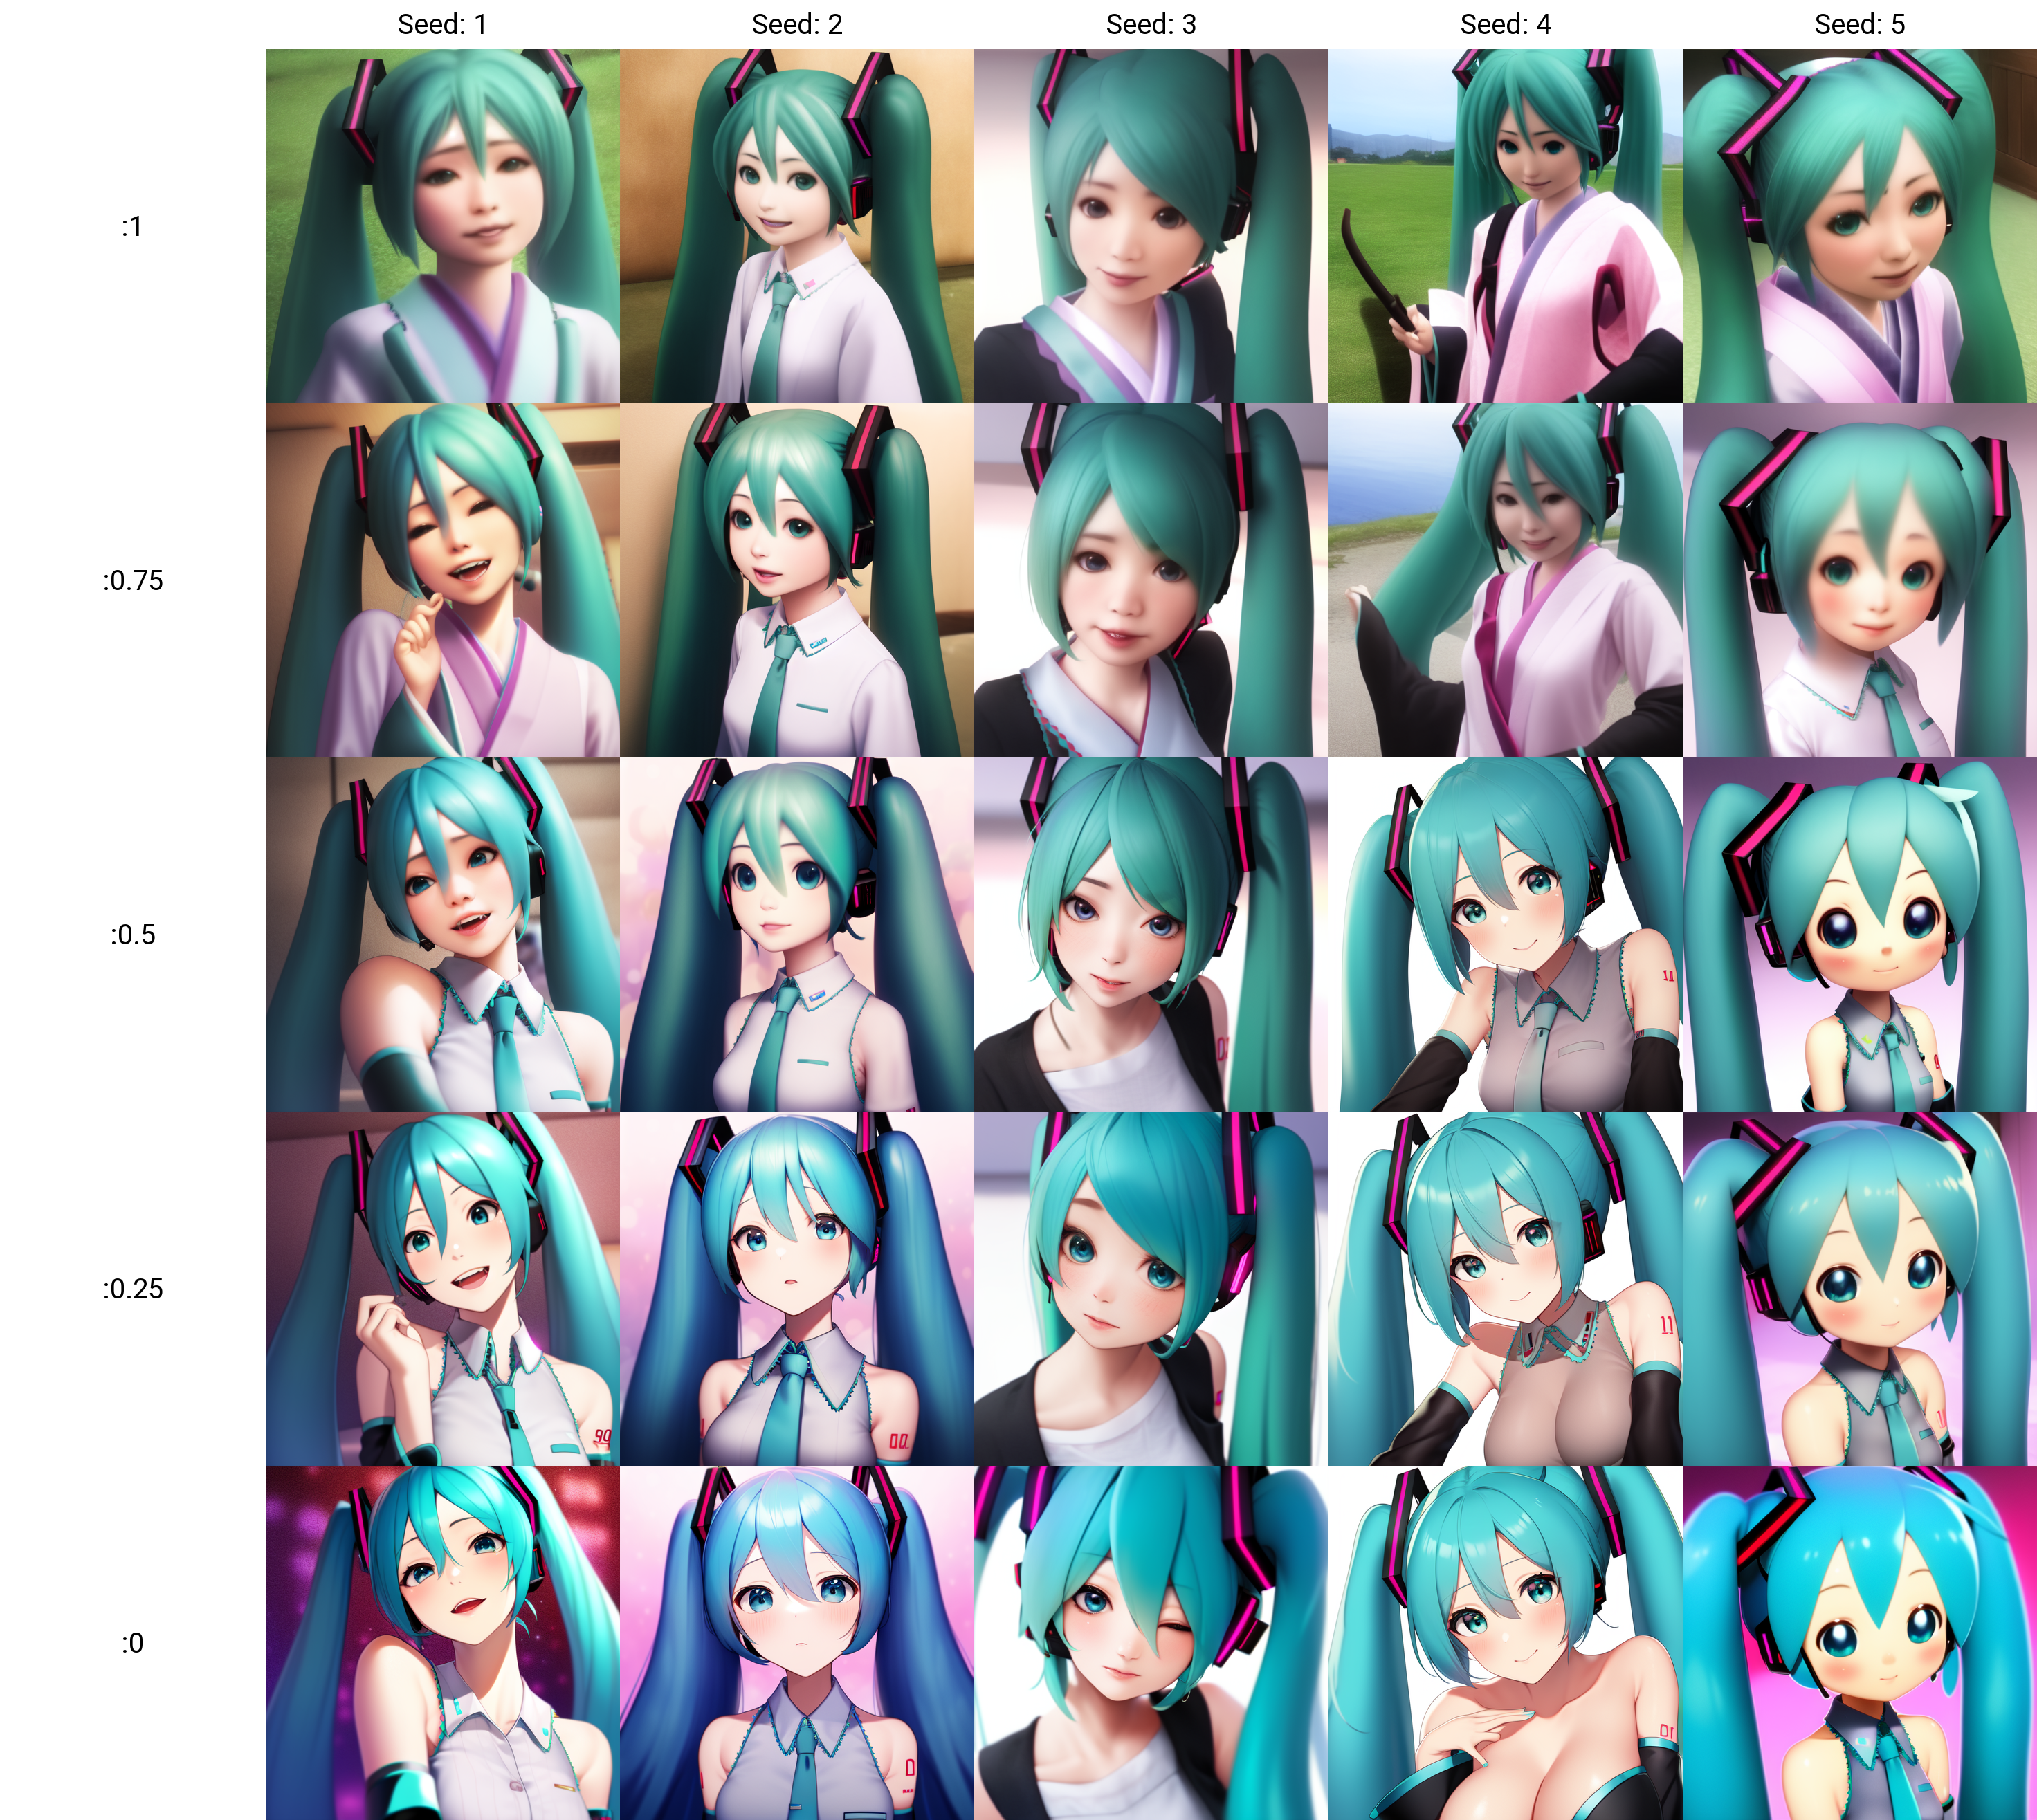Click the Seed: 1 column header
Screen dimensions: 2037x1820
coord(442,24)
